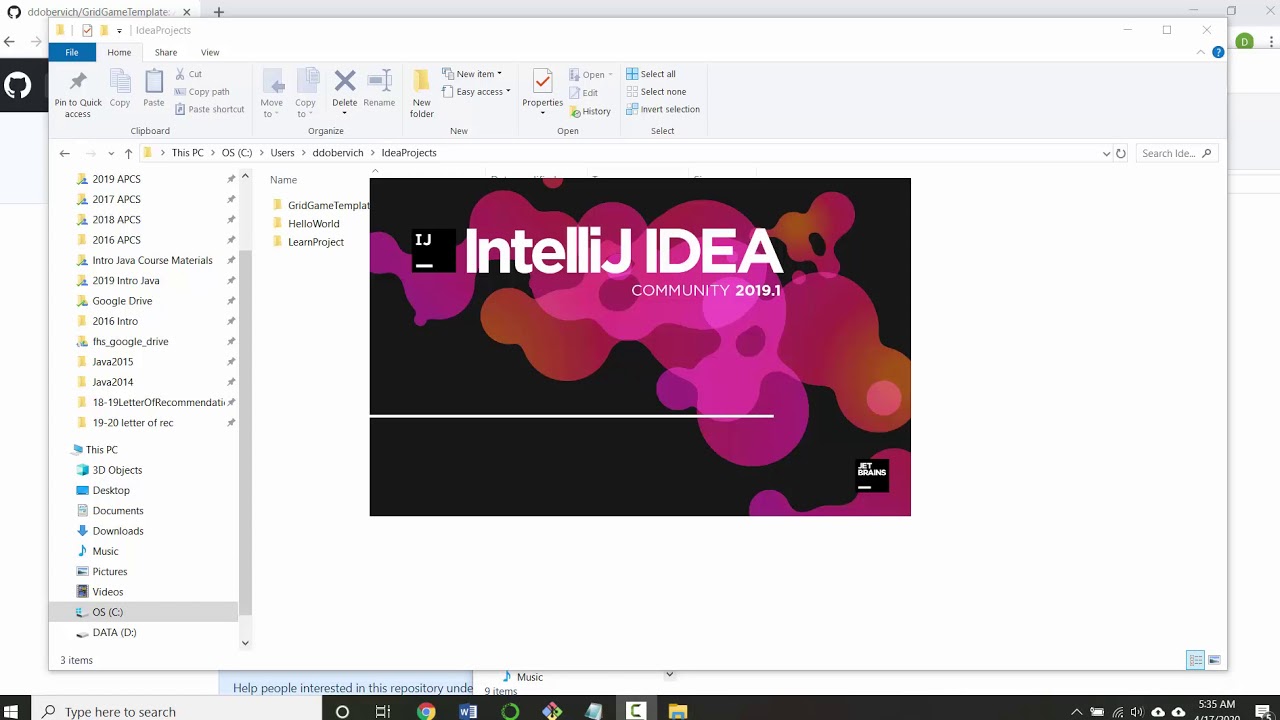Open Task View on taskbar
The image size is (1280, 720).
383,711
